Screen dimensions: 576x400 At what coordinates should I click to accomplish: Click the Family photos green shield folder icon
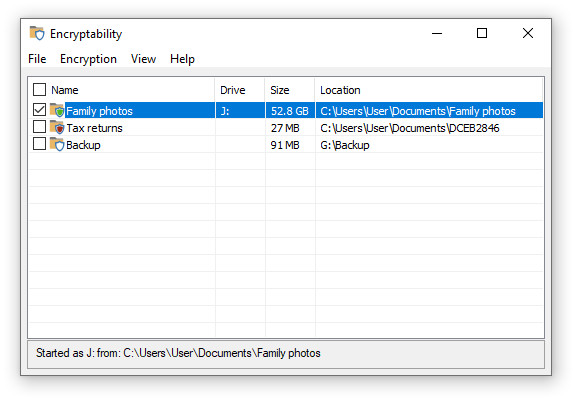point(57,110)
